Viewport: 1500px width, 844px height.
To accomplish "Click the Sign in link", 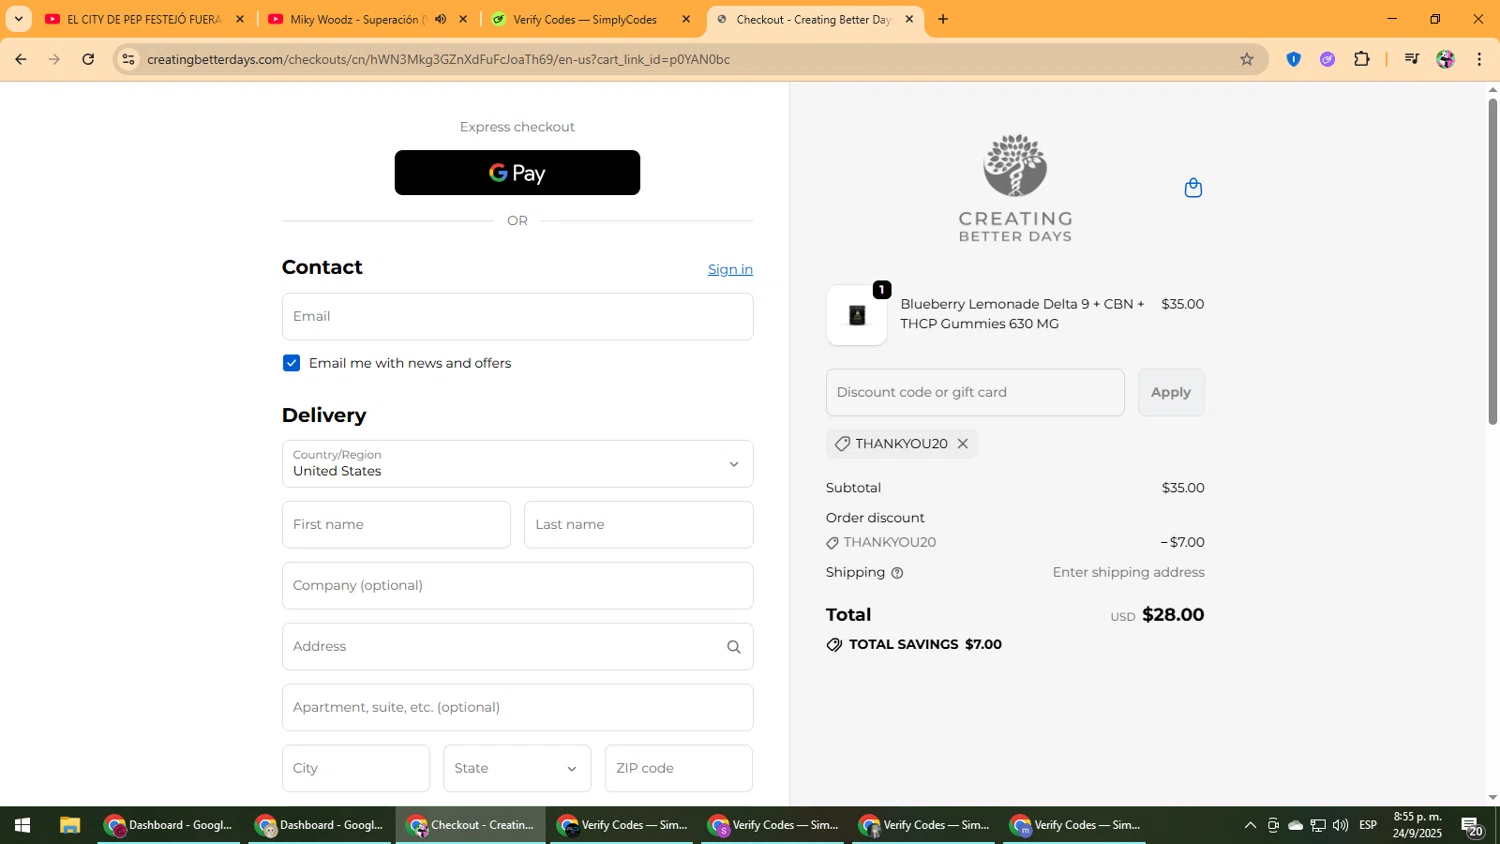I will (x=730, y=270).
